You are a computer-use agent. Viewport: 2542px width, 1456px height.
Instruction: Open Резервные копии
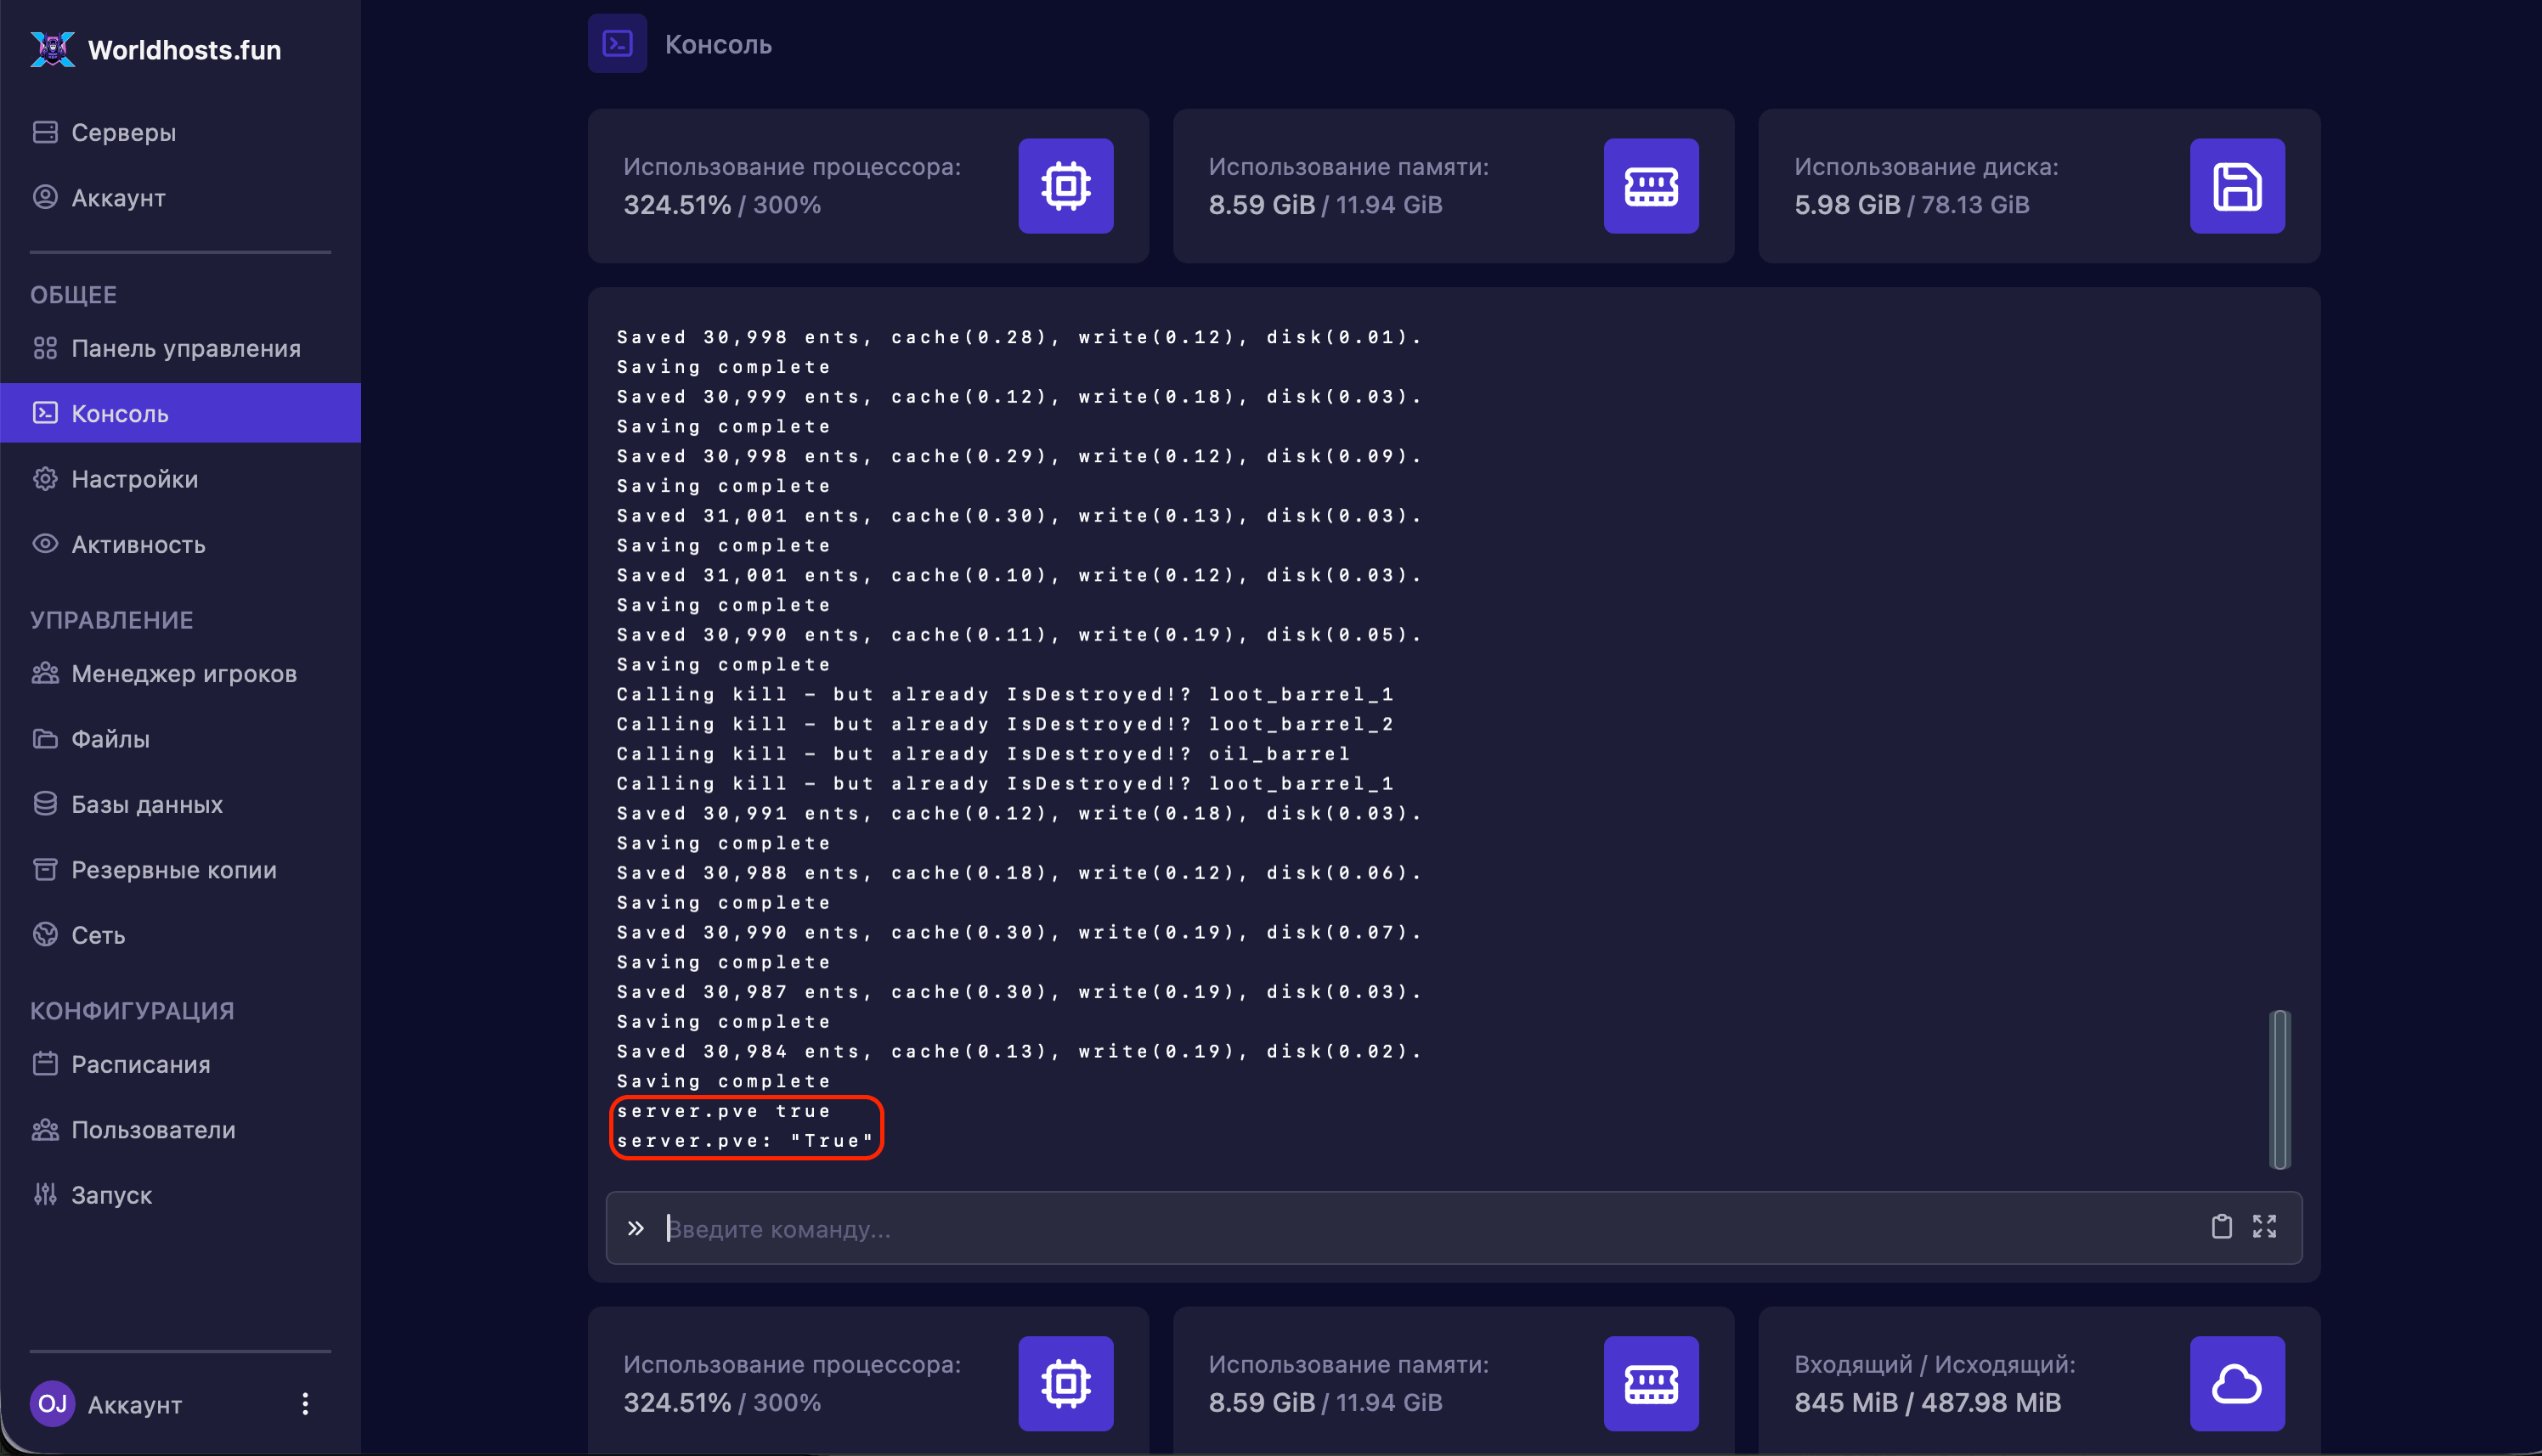point(180,870)
